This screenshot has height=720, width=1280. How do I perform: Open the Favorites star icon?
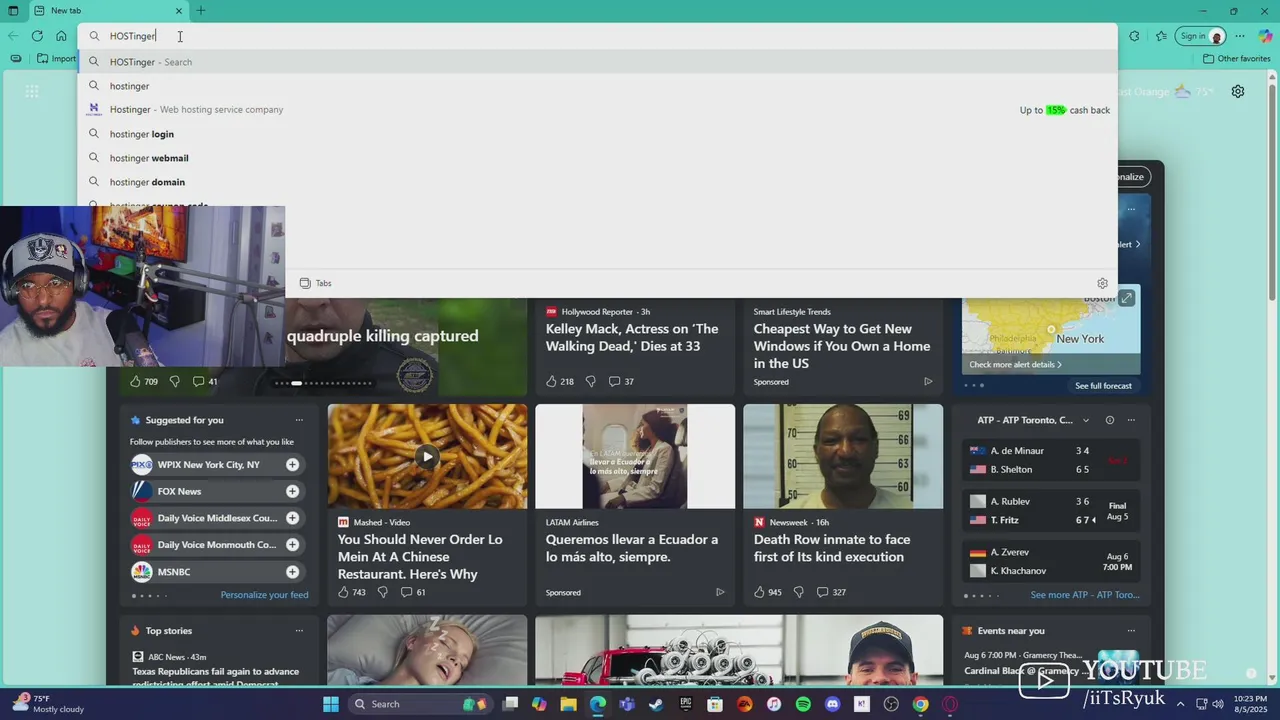point(1161,36)
